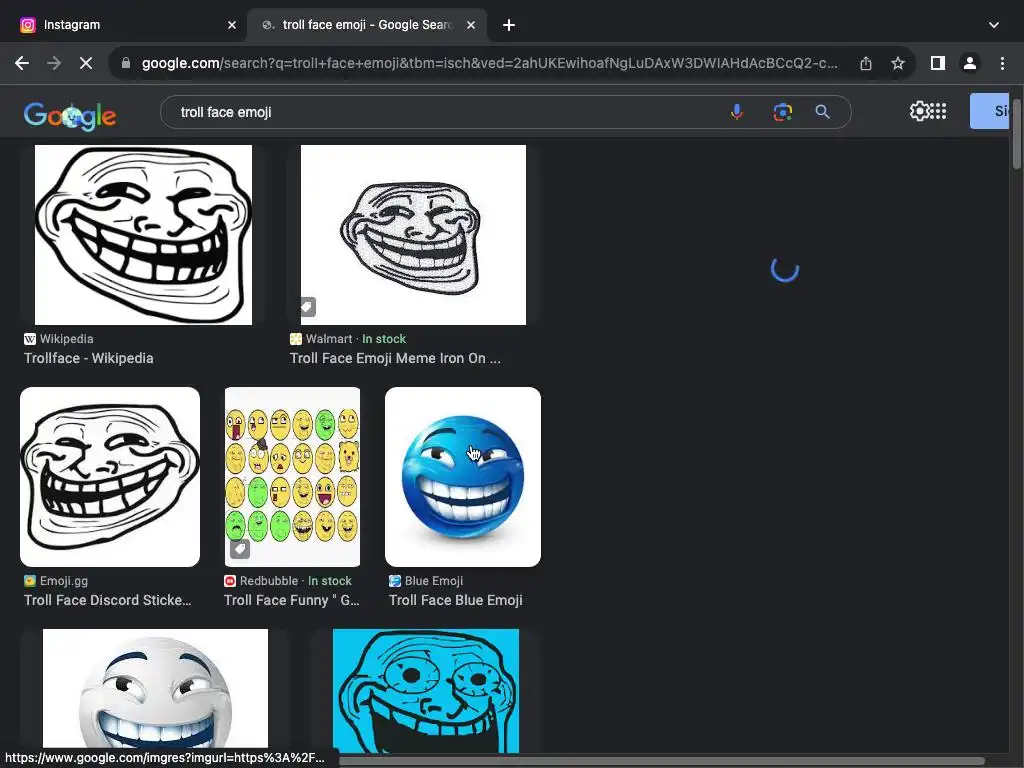1024x768 pixels.
Task: Open a new browser tab
Action: [509, 25]
